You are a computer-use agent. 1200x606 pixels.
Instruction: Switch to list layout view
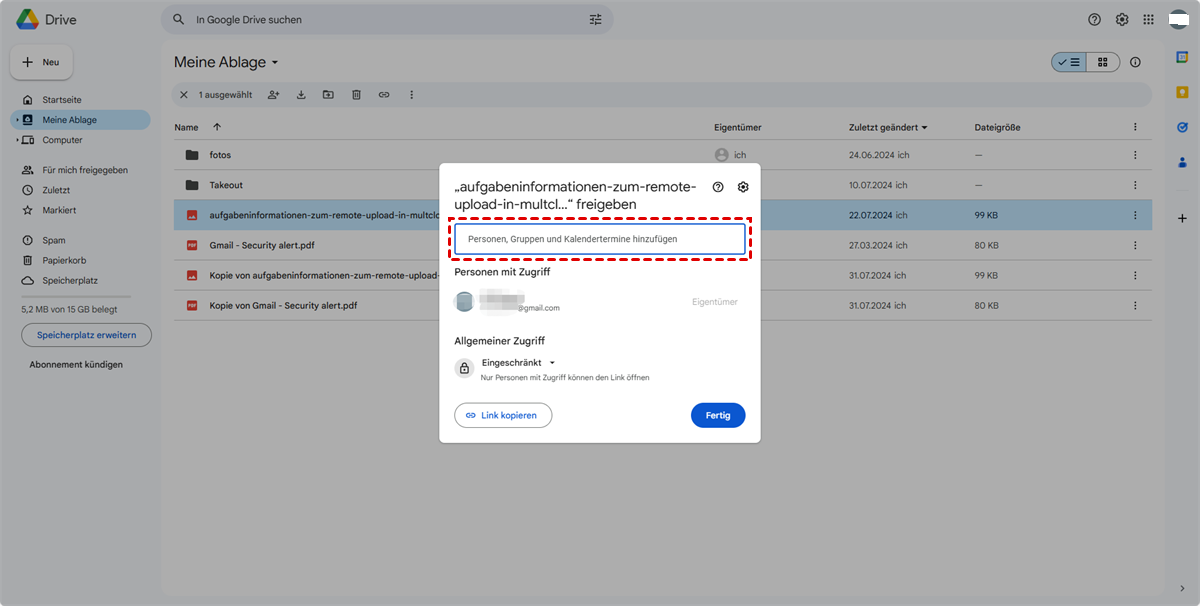tap(1069, 62)
